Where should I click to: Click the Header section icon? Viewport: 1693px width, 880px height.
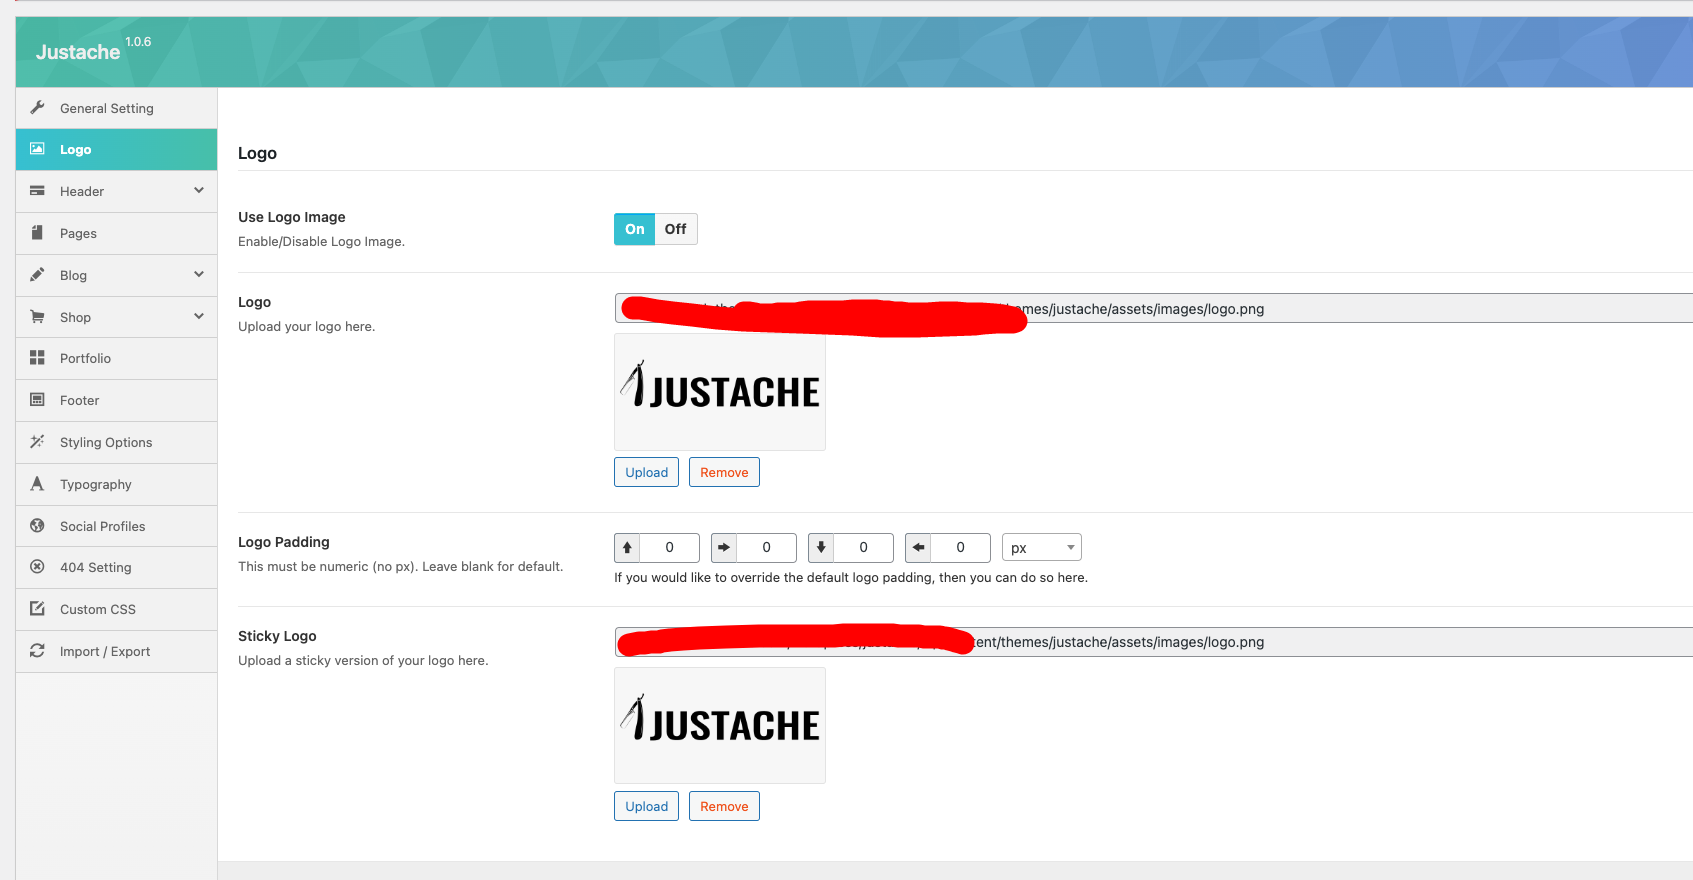(37, 191)
